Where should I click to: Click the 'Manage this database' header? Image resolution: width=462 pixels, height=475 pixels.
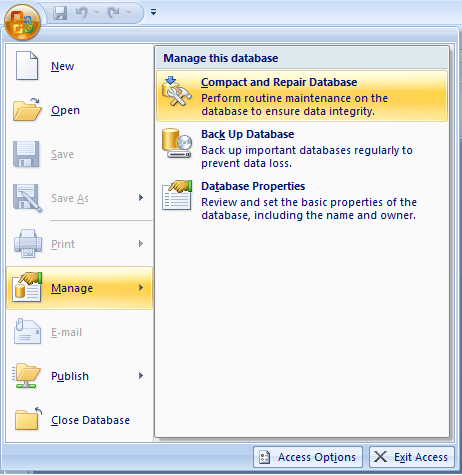[302, 58]
